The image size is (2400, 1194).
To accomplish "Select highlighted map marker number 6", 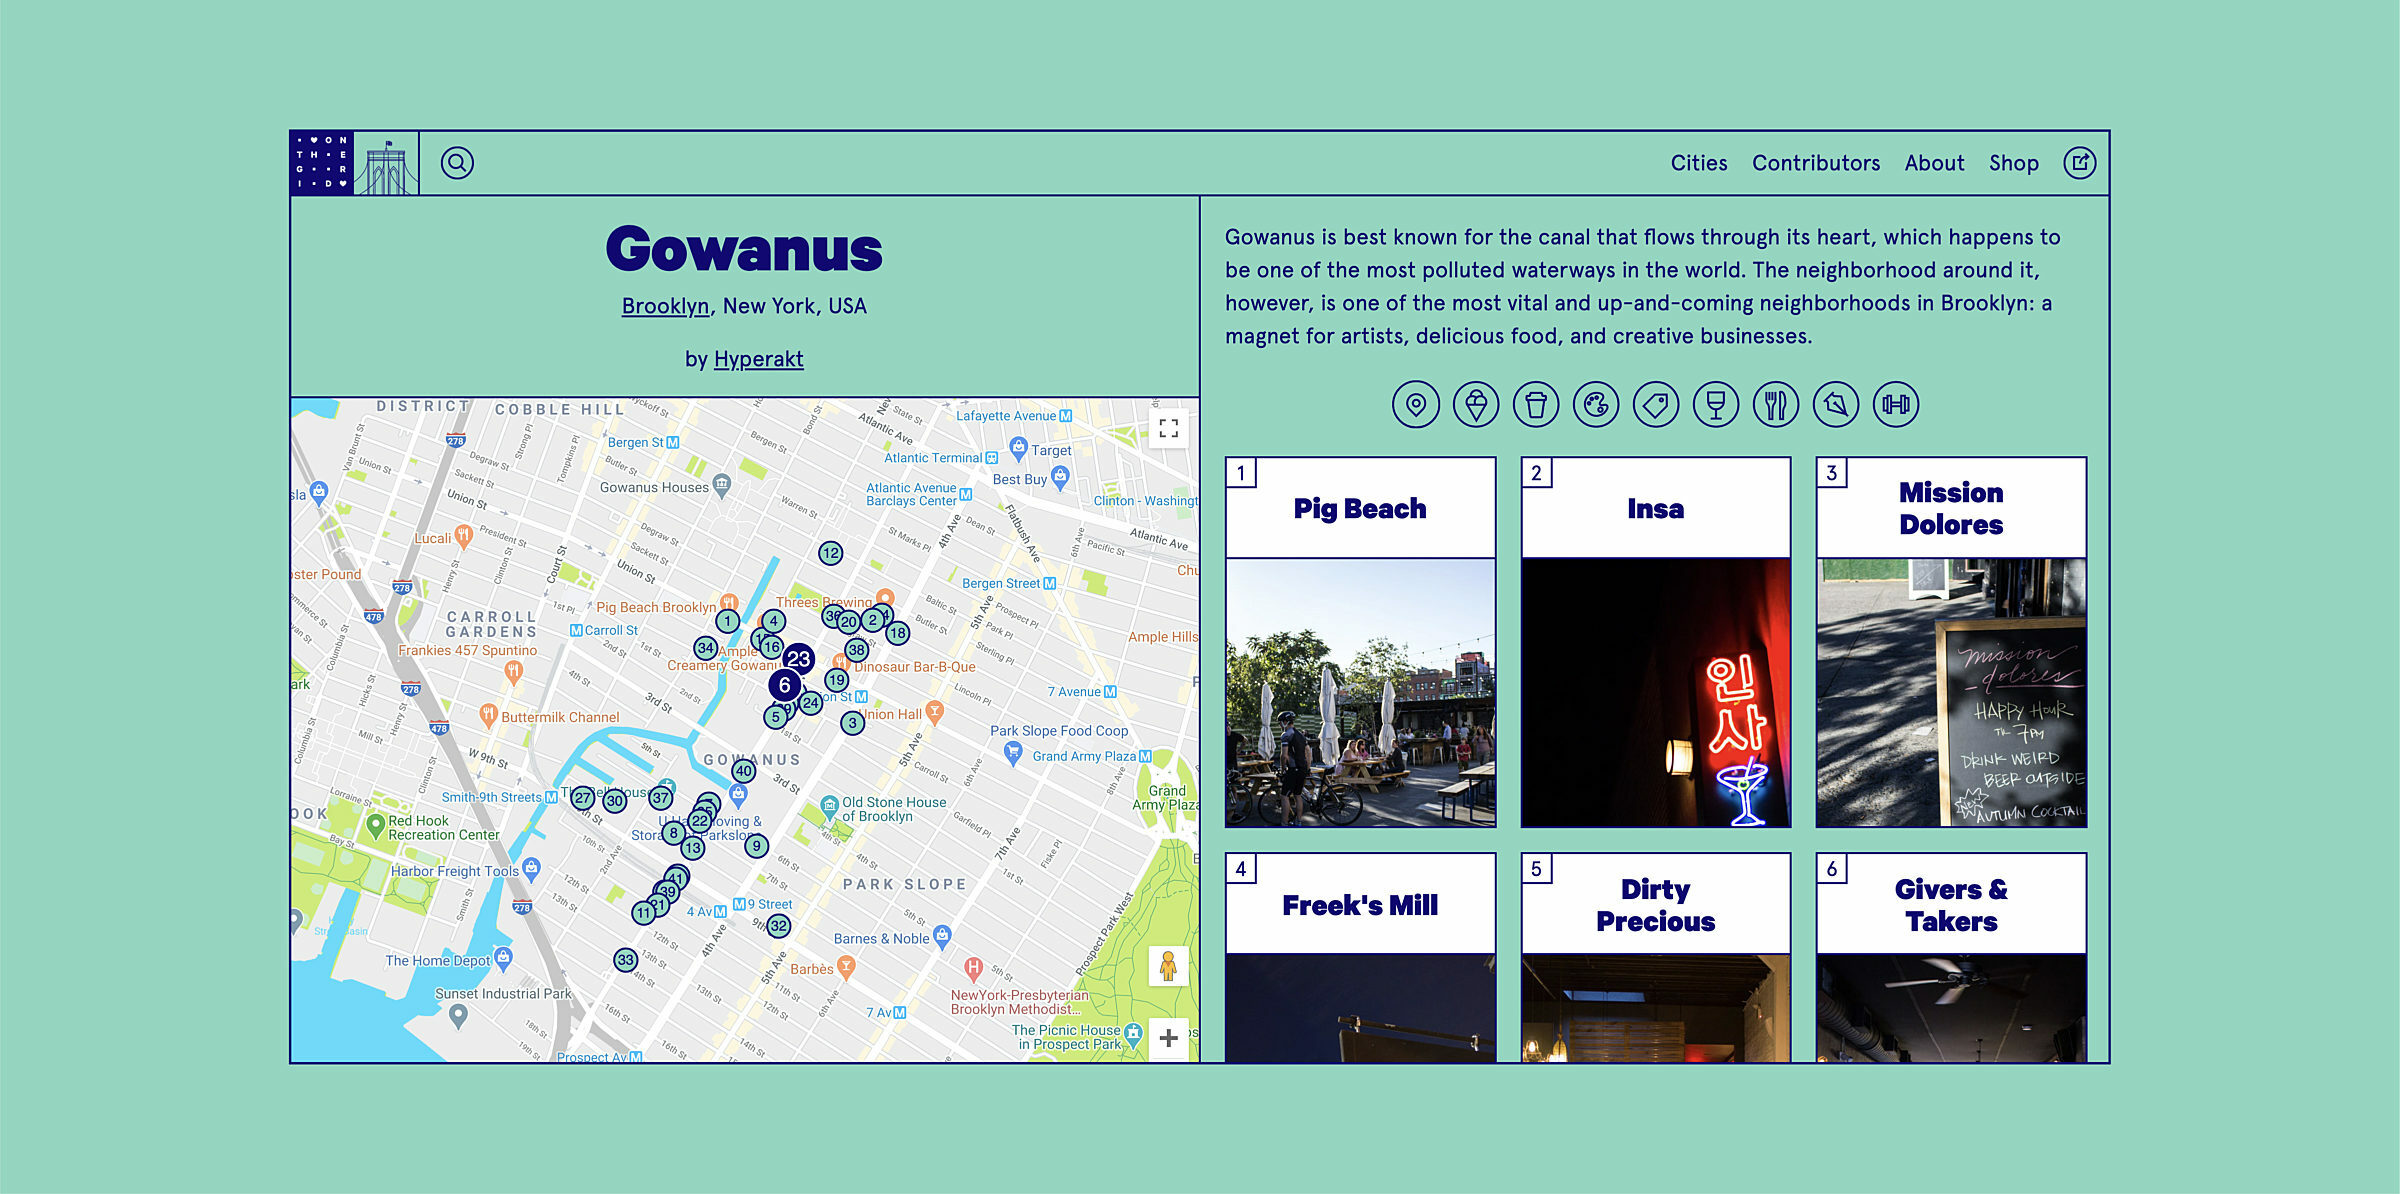I will [x=785, y=685].
